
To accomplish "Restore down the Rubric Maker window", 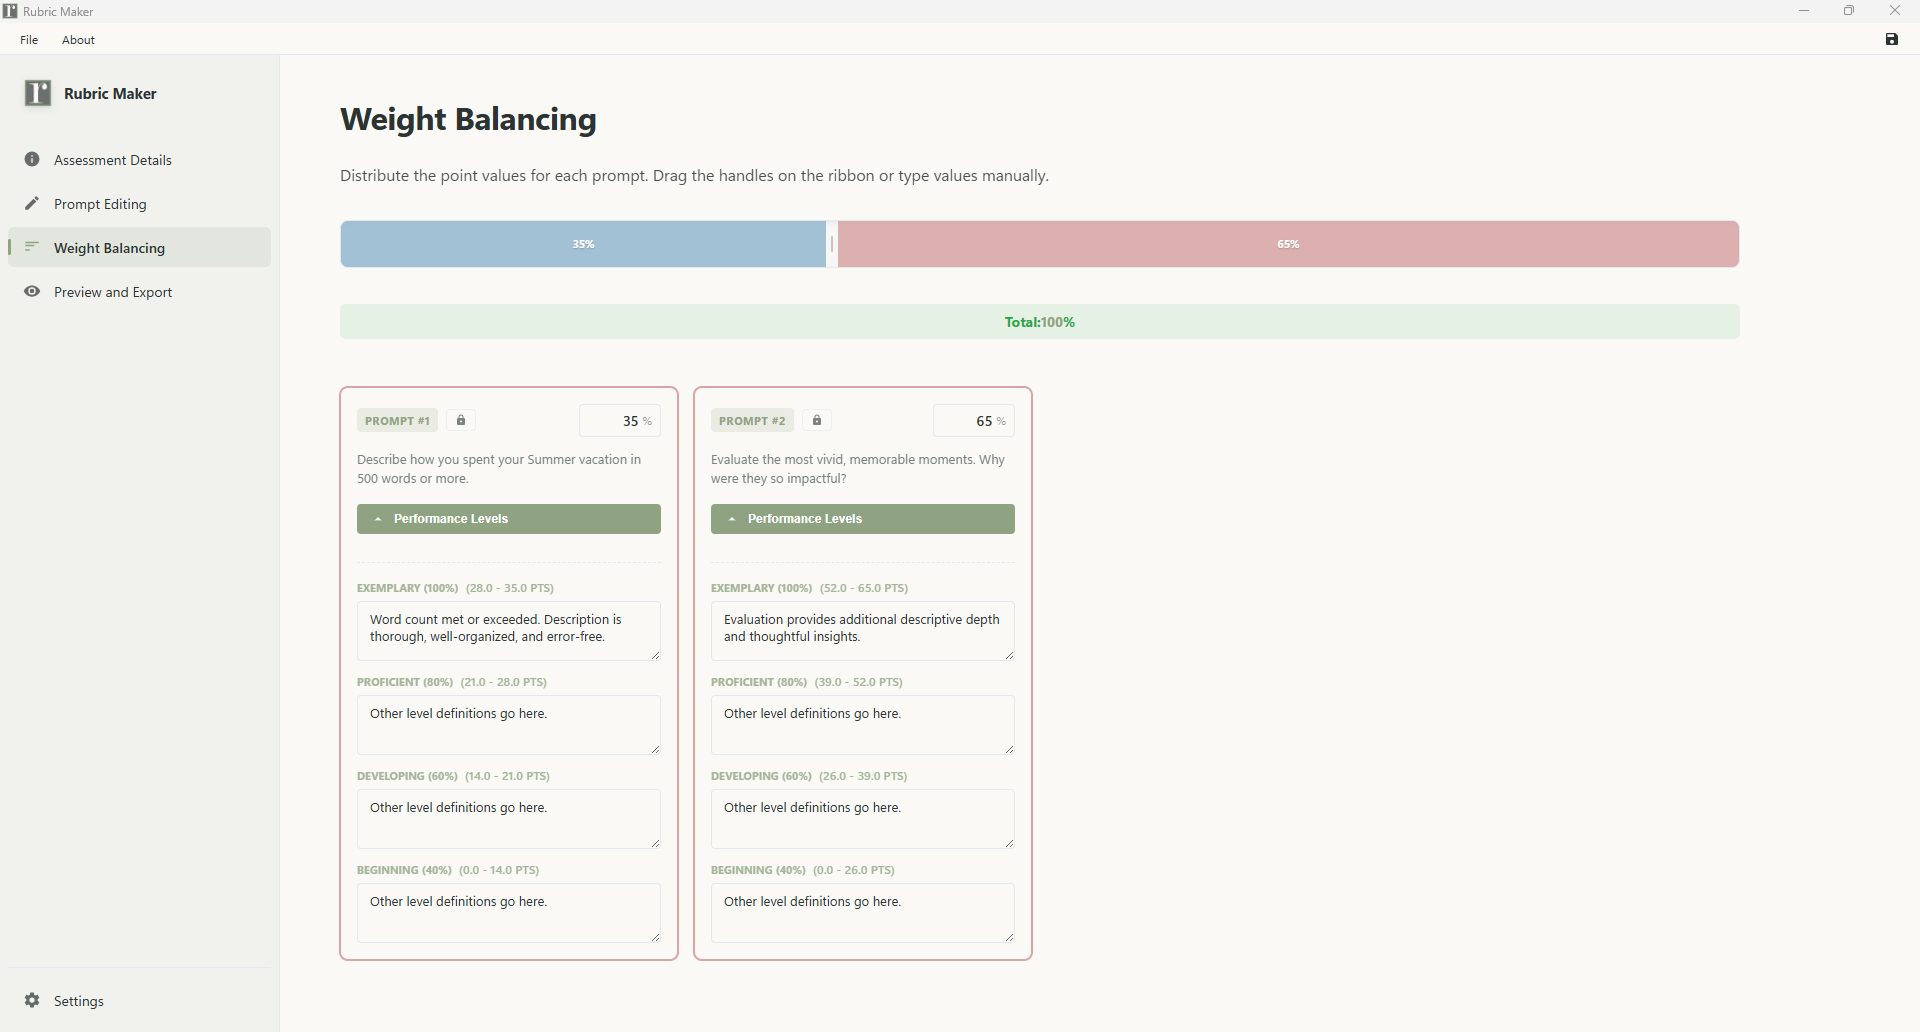I will (1849, 11).
